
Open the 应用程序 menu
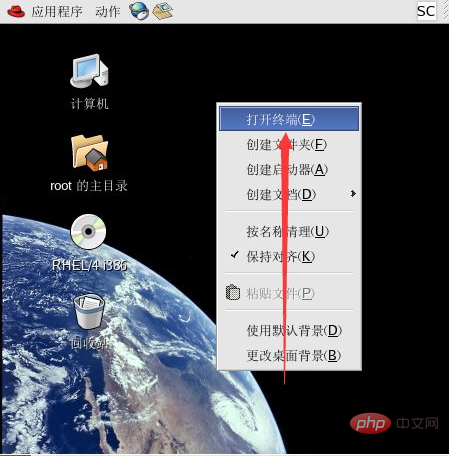tap(57, 12)
